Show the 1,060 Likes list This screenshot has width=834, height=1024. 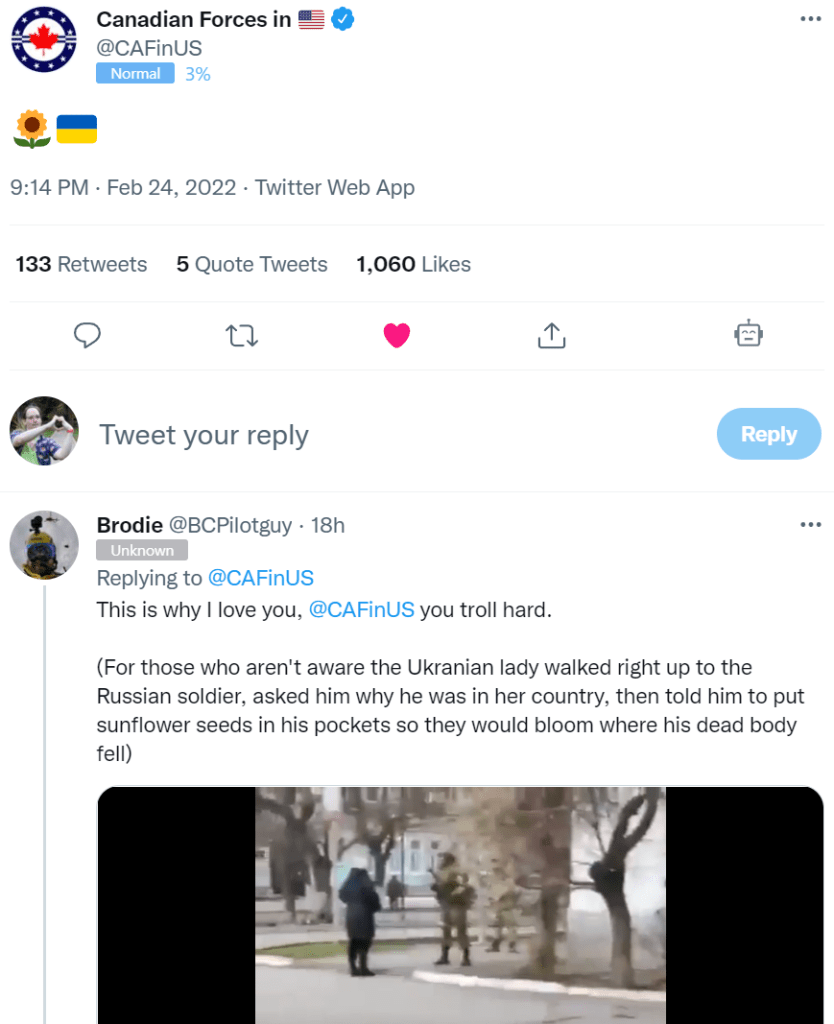tap(413, 264)
